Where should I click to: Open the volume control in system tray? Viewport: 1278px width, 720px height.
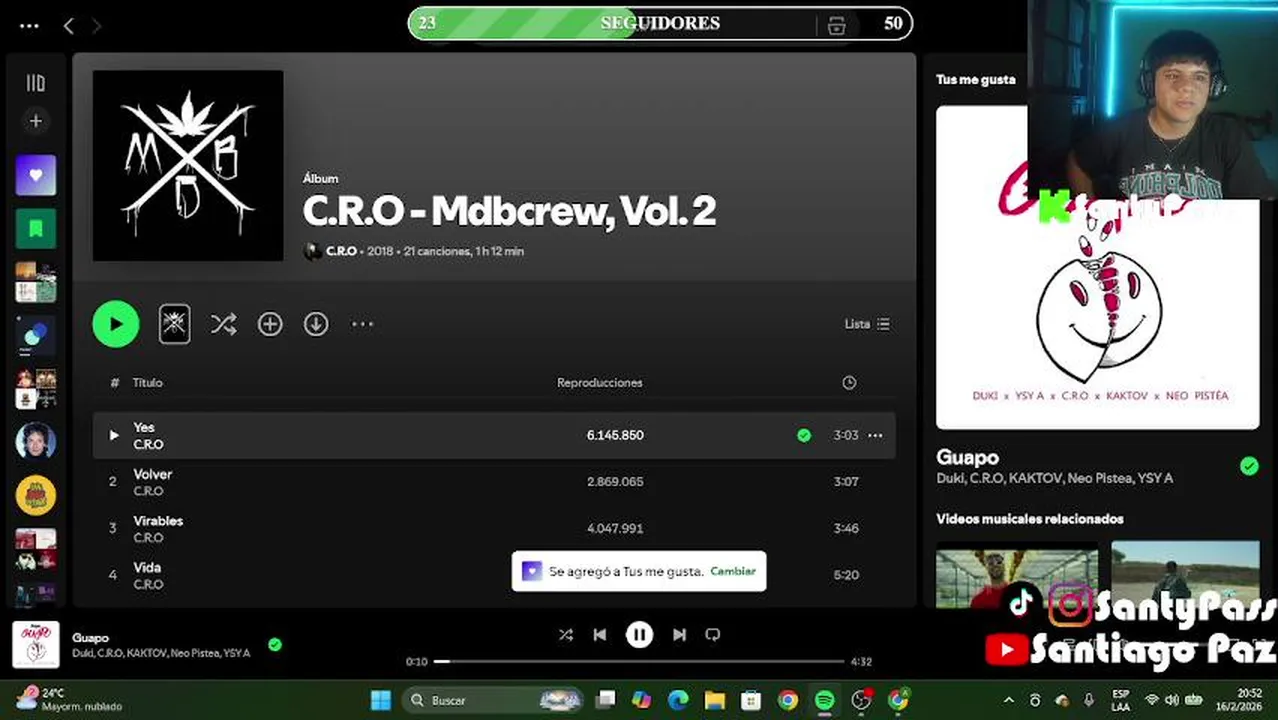pos(1171,700)
